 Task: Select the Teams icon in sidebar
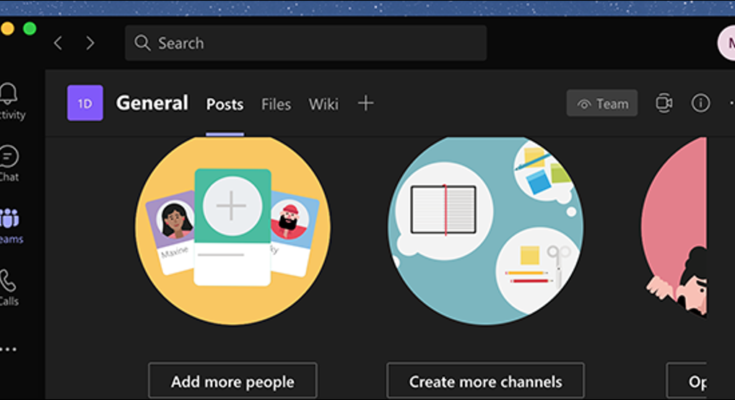pos(10,225)
